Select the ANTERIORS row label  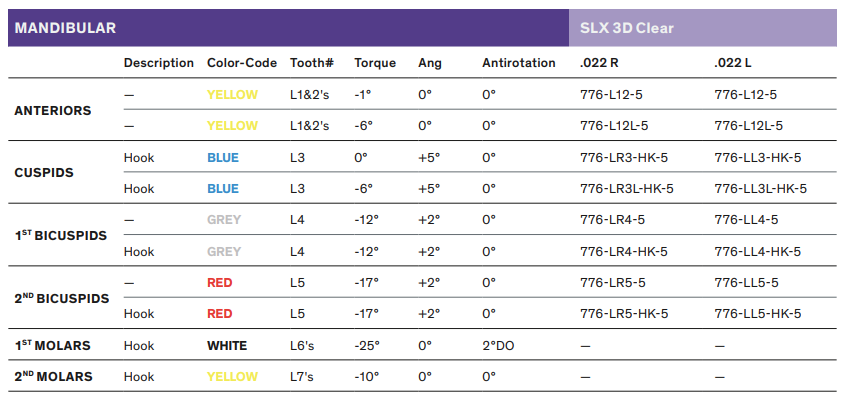(53, 110)
